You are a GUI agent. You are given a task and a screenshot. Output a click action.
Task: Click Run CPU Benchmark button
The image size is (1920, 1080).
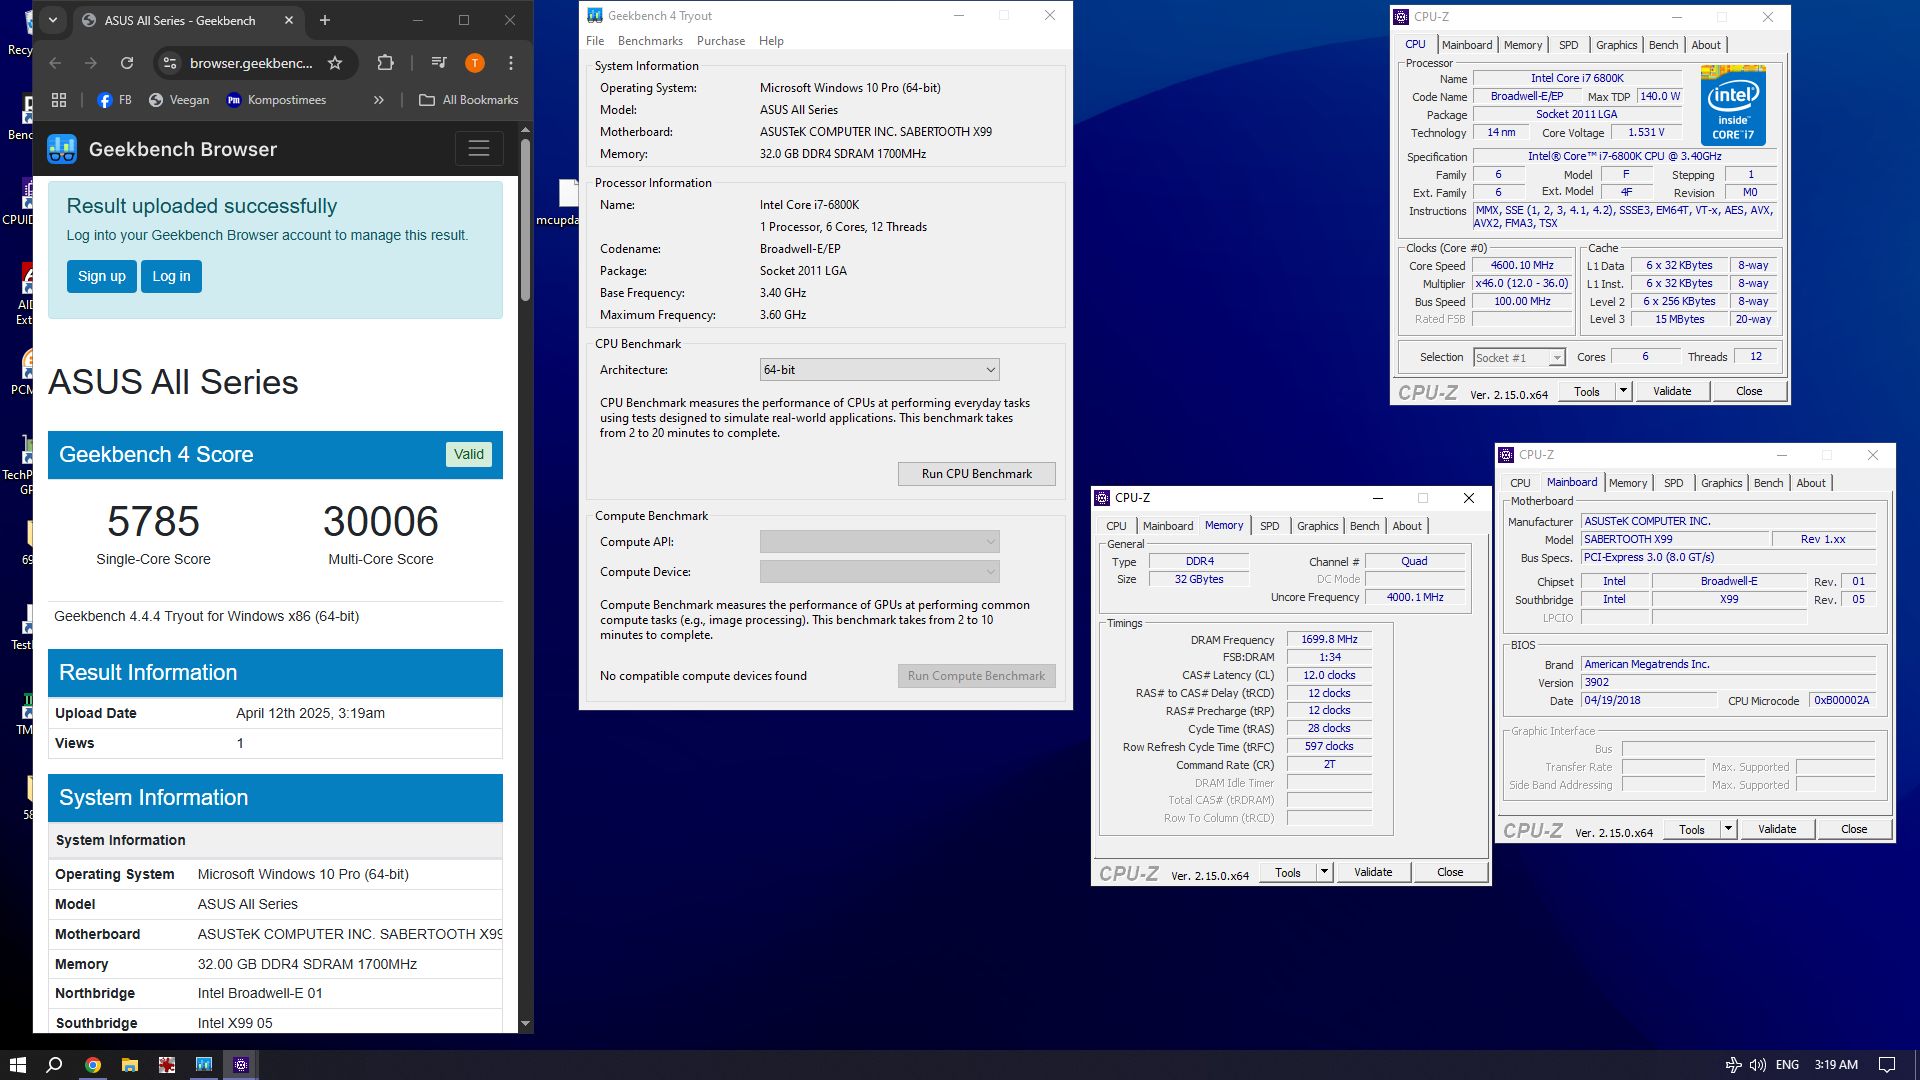pos(977,474)
